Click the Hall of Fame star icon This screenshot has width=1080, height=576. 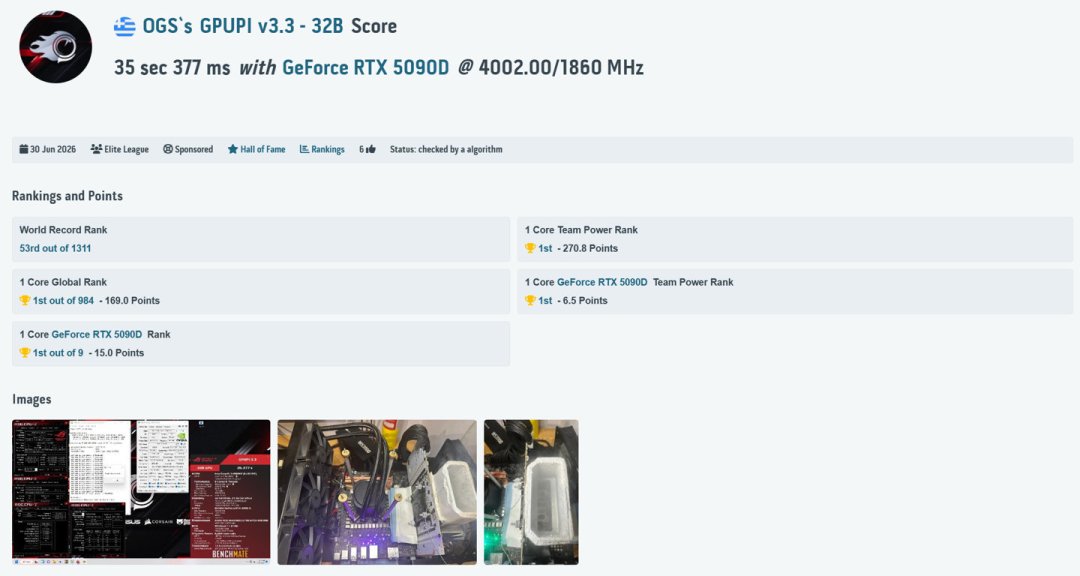[x=233, y=149]
